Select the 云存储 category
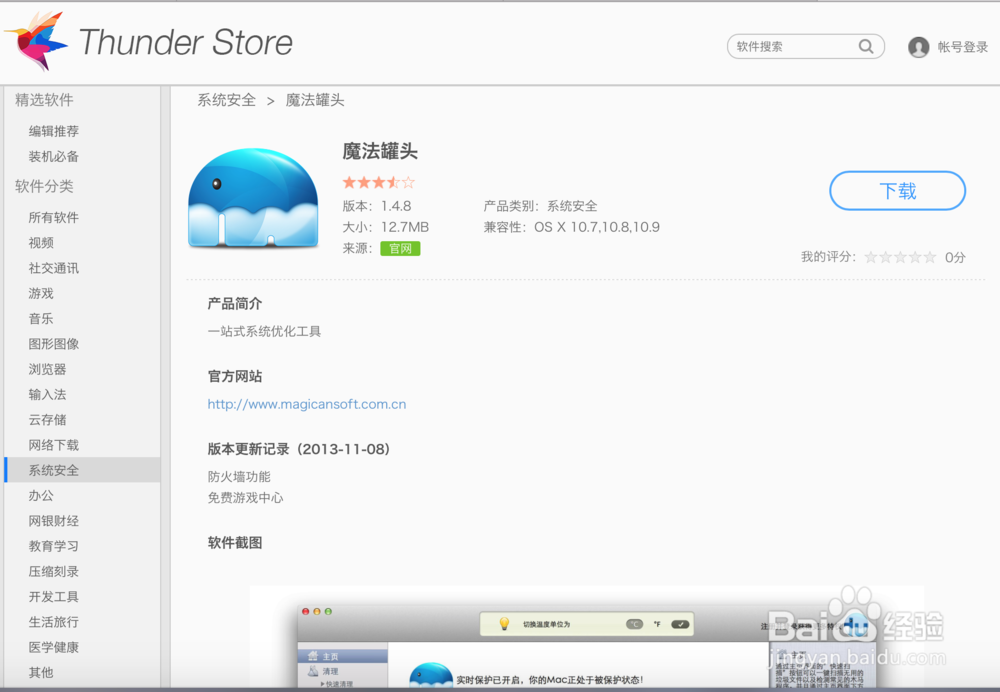 coord(47,420)
